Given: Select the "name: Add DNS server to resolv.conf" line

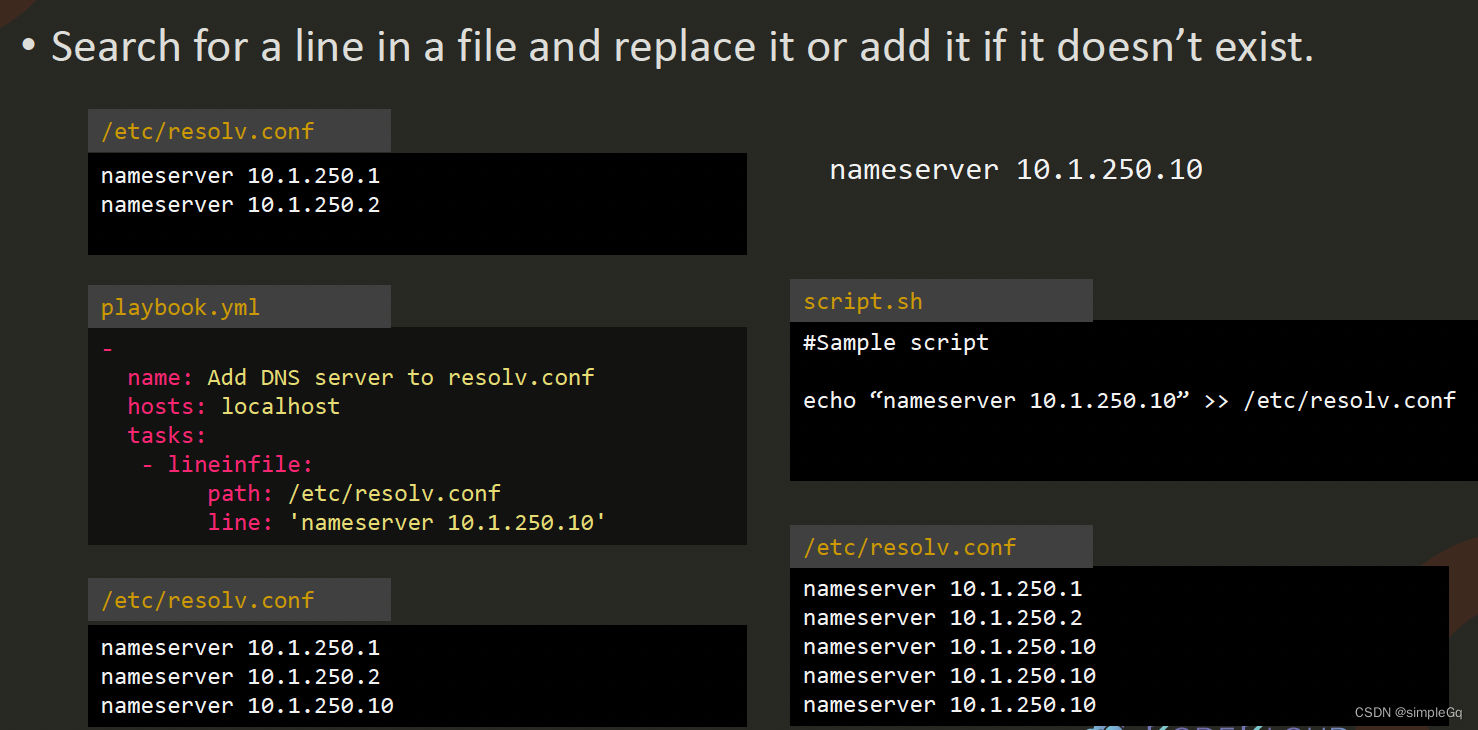Looking at the screenshot, I should (x=361, y=378).
